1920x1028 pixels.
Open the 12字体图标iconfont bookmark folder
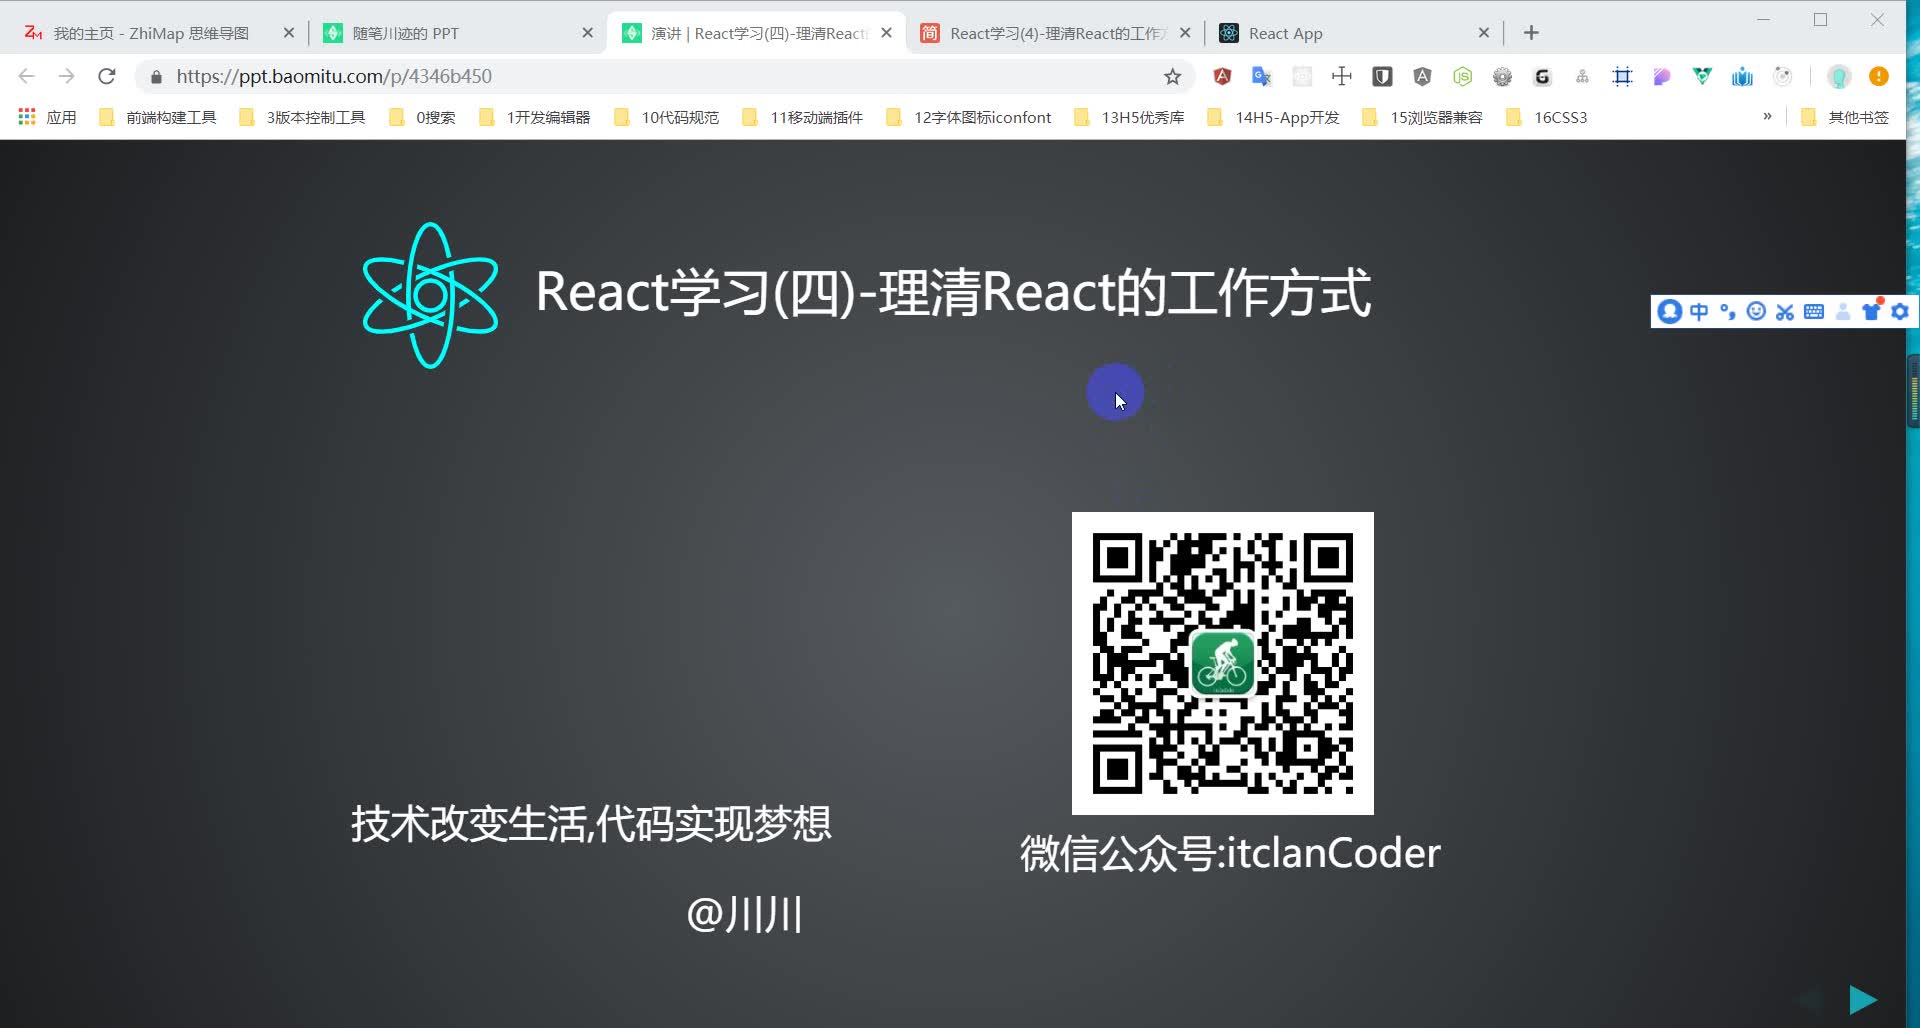(x=969, y=117)
